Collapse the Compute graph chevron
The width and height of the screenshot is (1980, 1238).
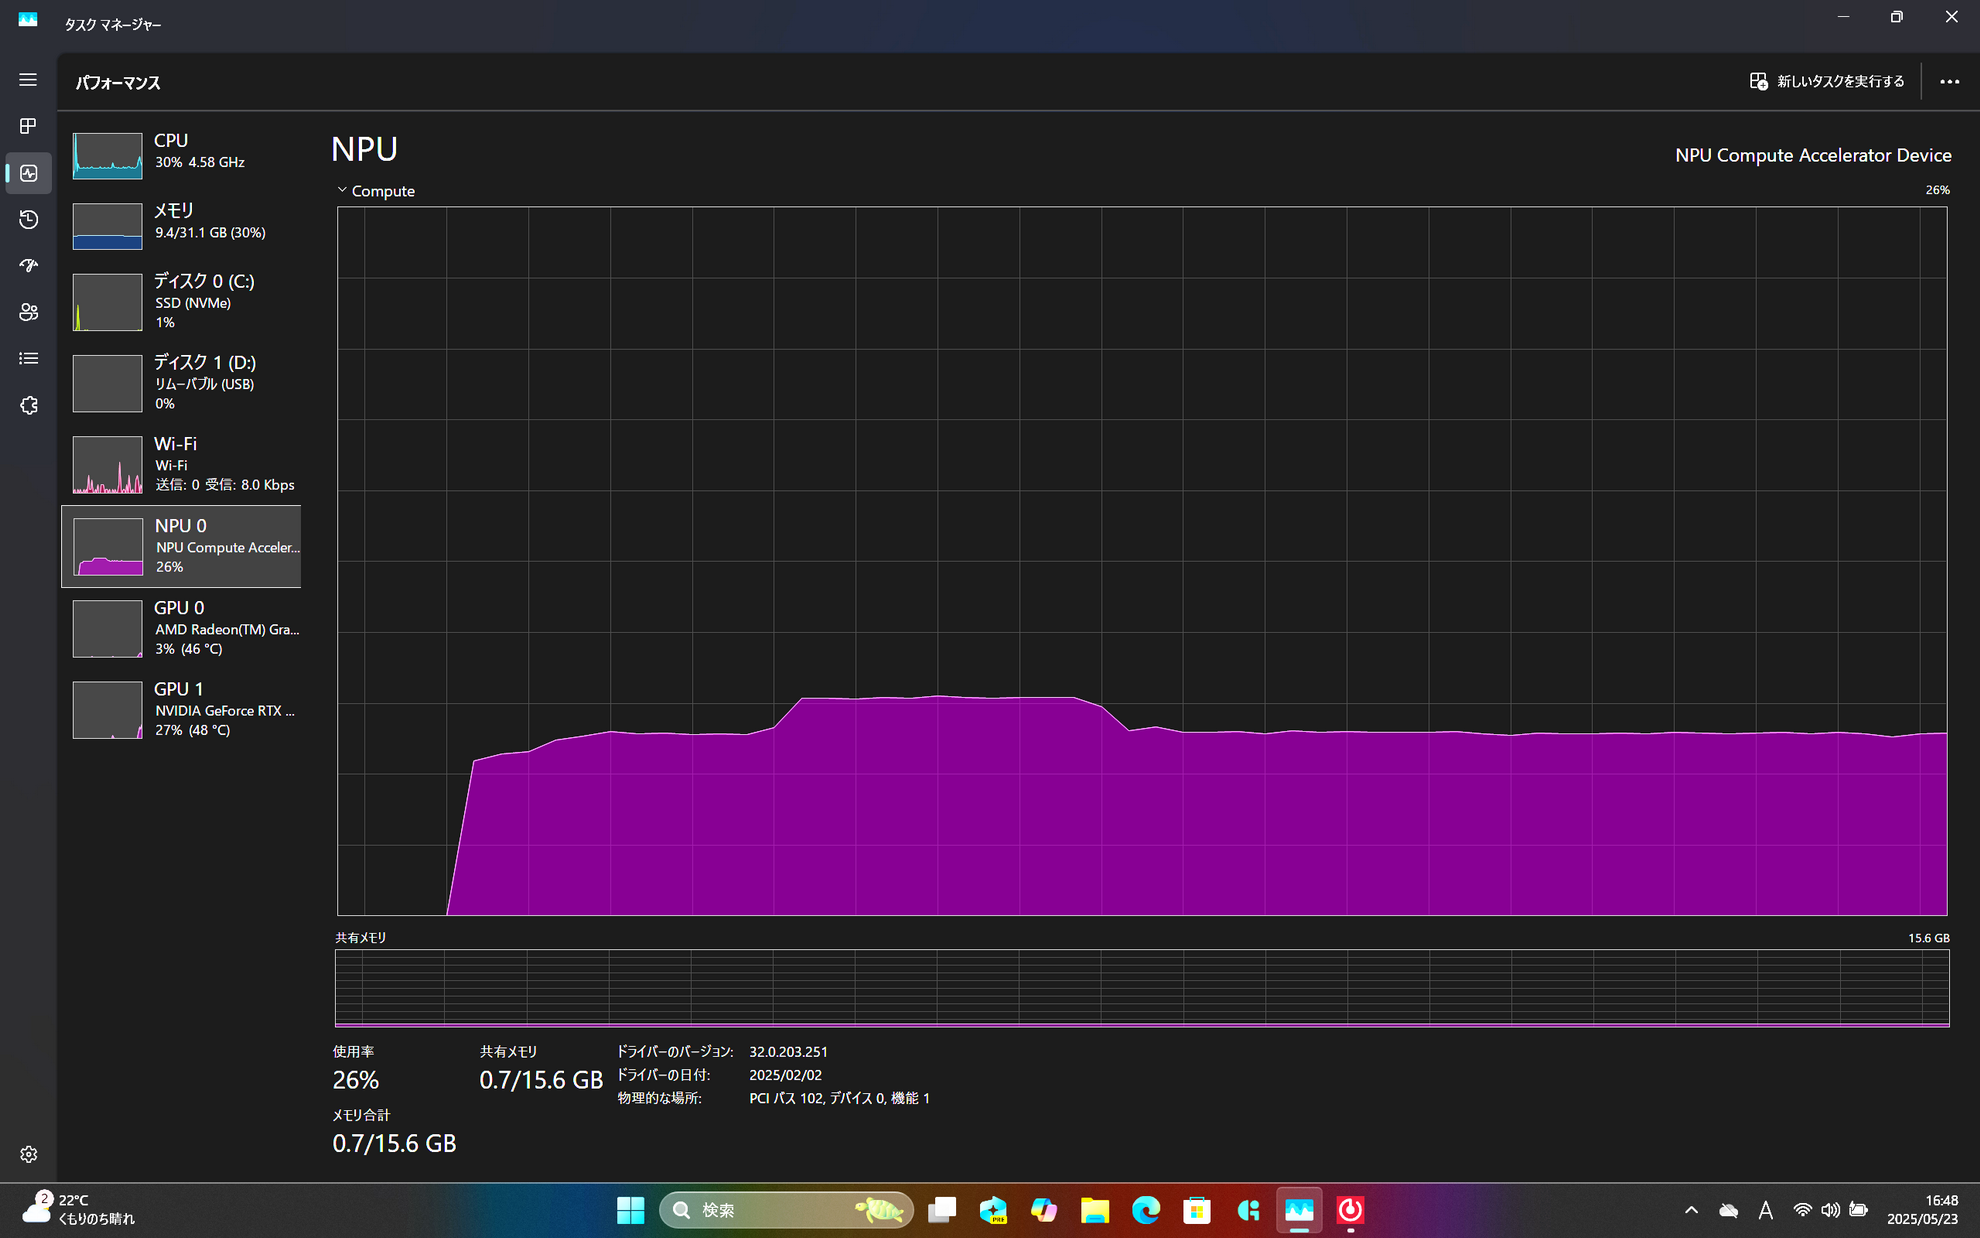pyautogui.click(x=342, y=190)
